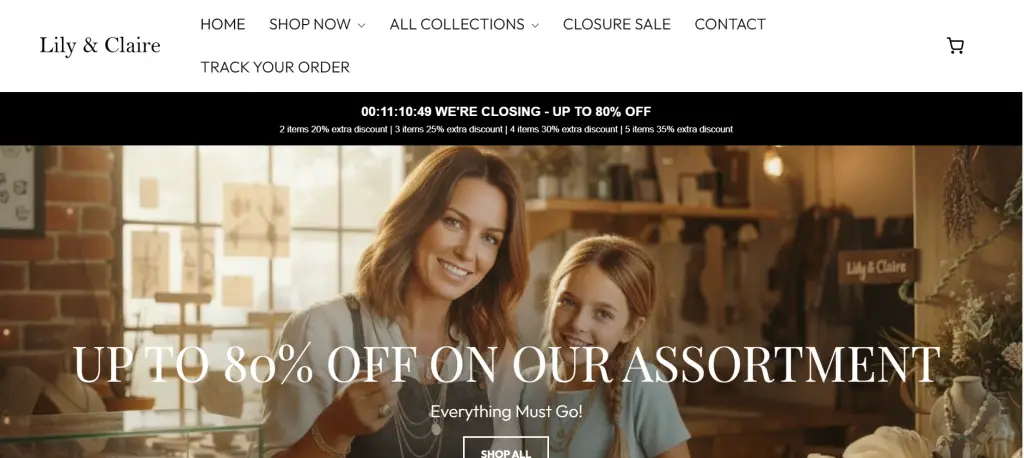Select TRACK YOUR ORDER link
Viewport: 1024px width, 458px height.
[x=275, y=67]
